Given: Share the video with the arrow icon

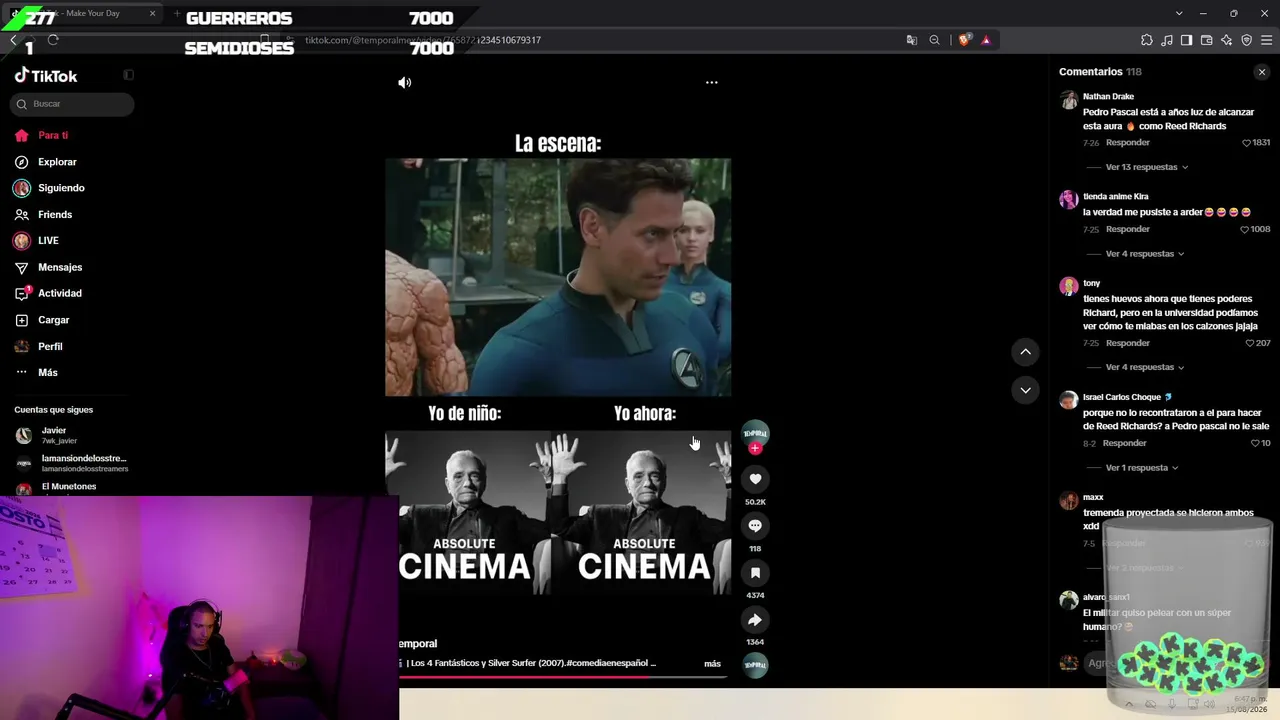Looking at the screenshot, I should [x=755, y=620].
